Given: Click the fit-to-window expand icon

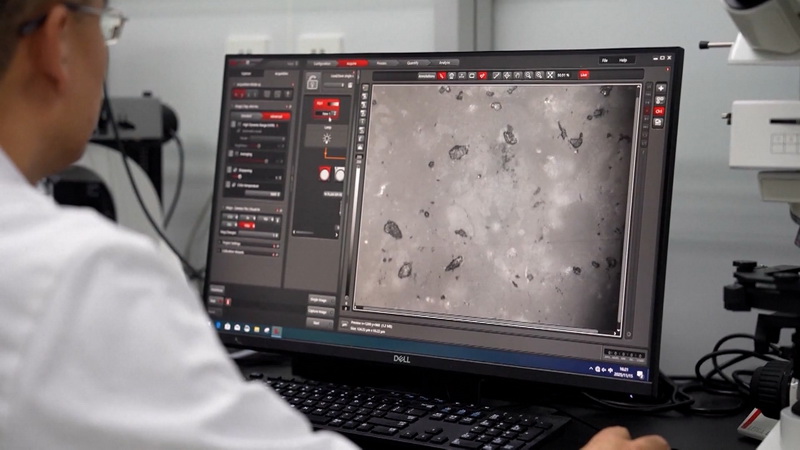Looking at the screenshot, I should tap(550, 75).
